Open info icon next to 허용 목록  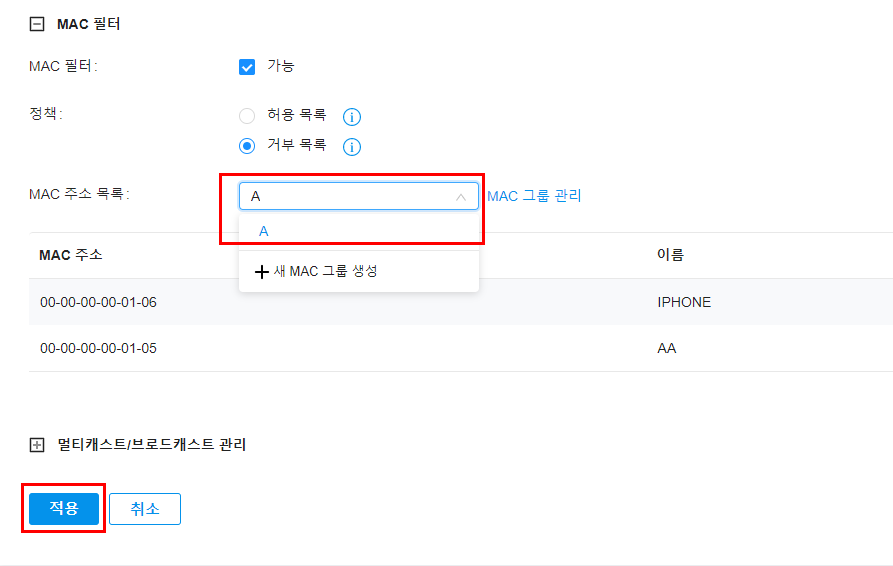tap(351, 117)
